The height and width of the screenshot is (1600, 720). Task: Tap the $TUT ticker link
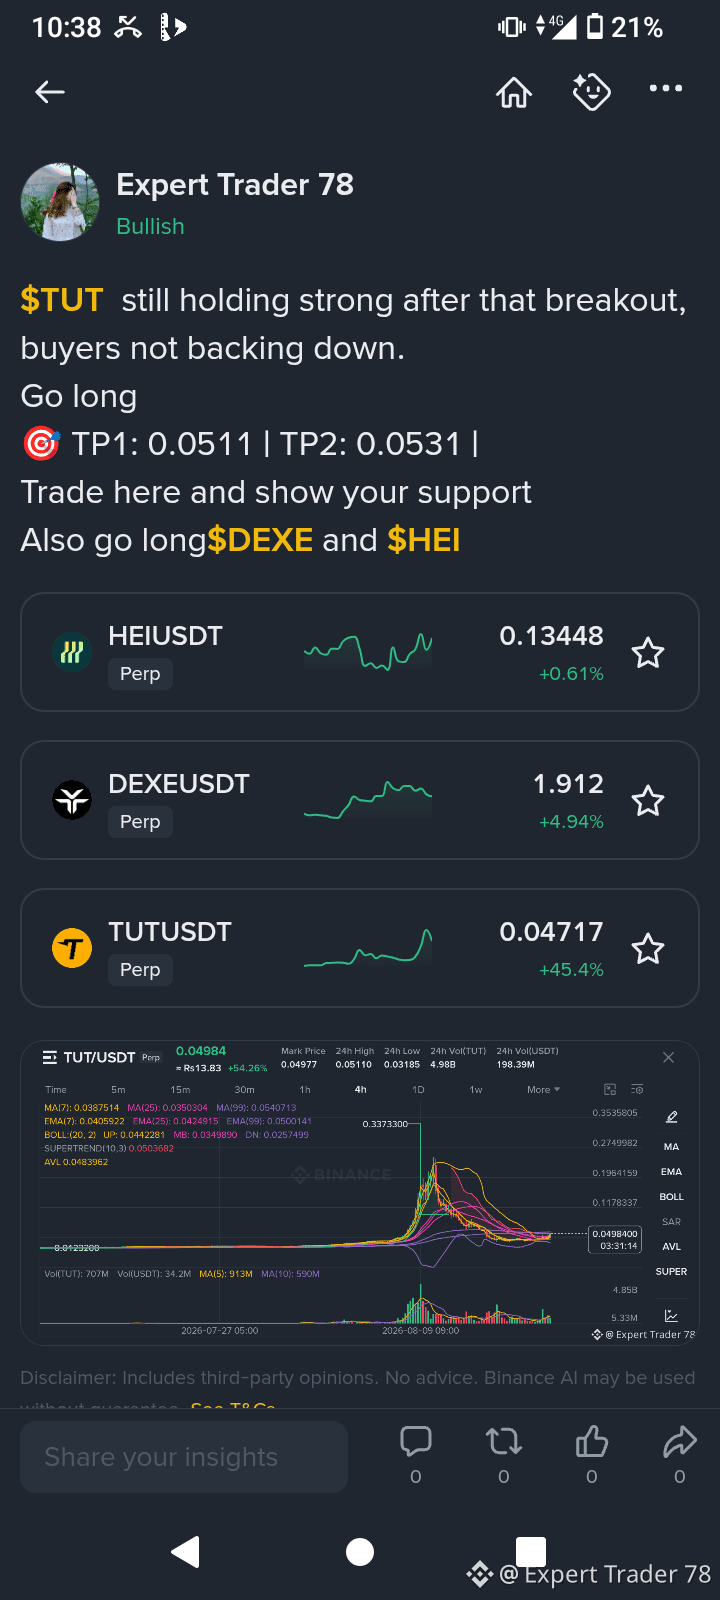[62, 300]
